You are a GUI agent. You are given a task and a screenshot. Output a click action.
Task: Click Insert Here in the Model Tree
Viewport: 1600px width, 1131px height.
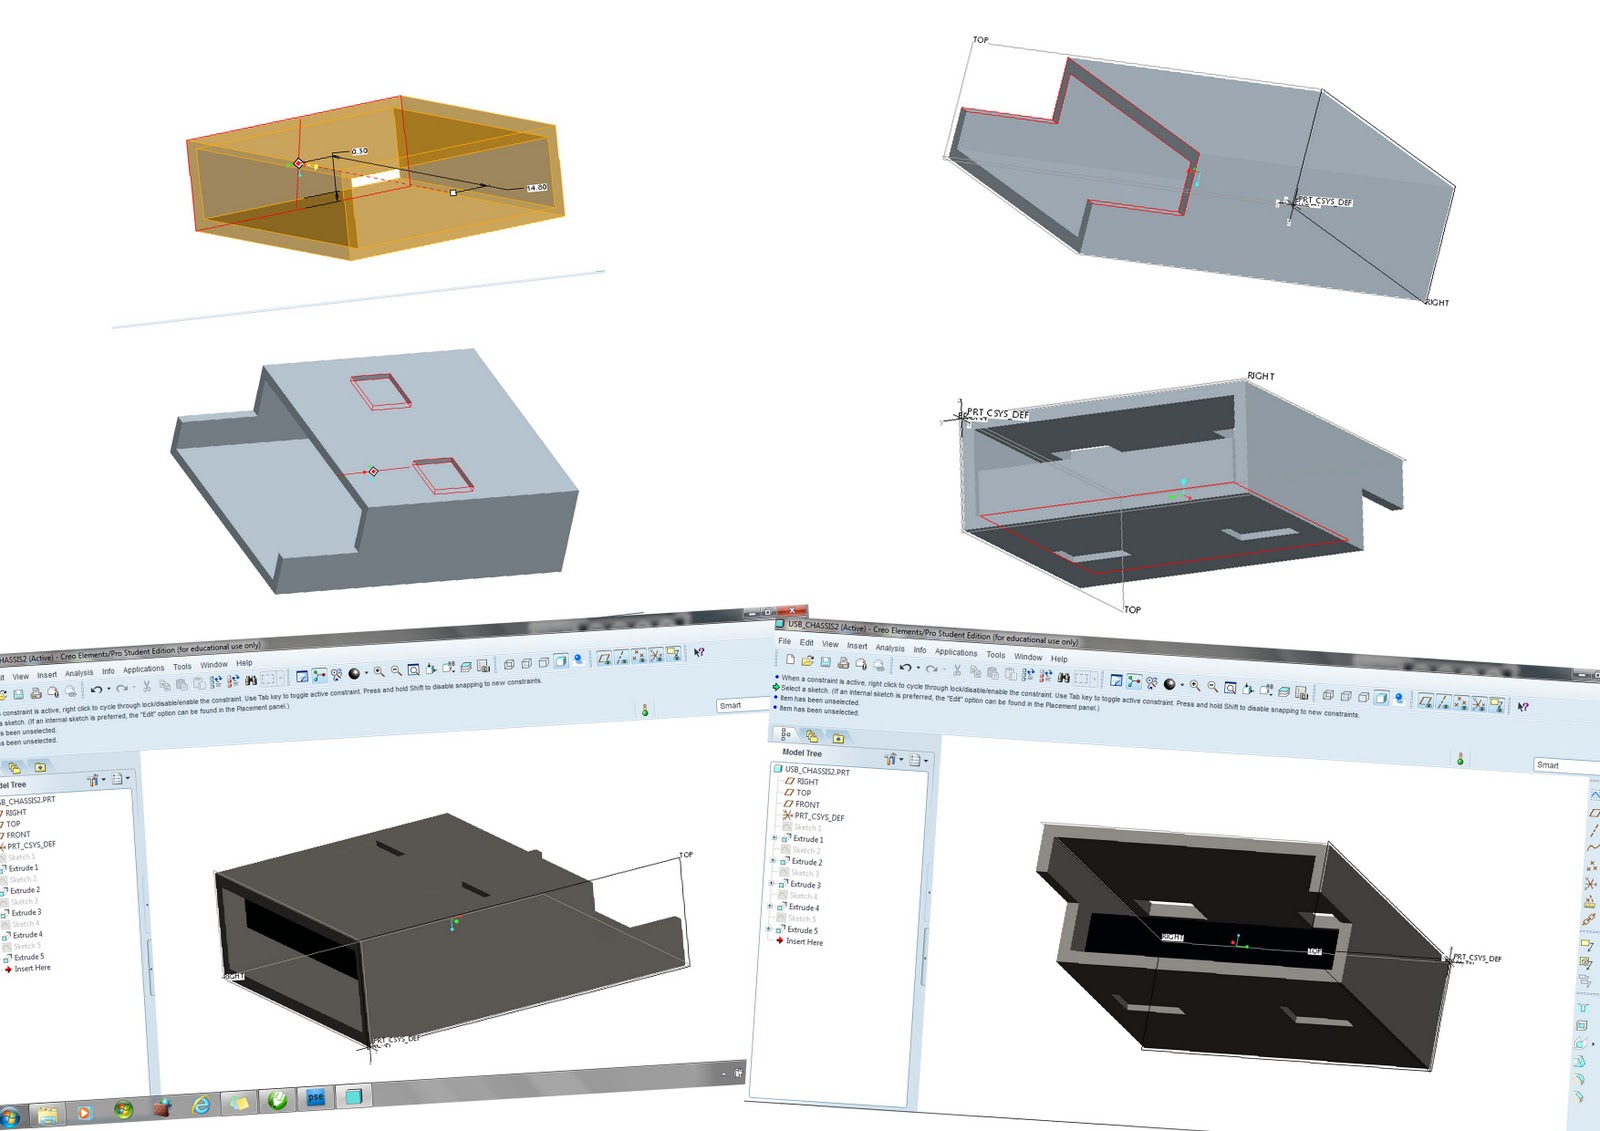805,942
